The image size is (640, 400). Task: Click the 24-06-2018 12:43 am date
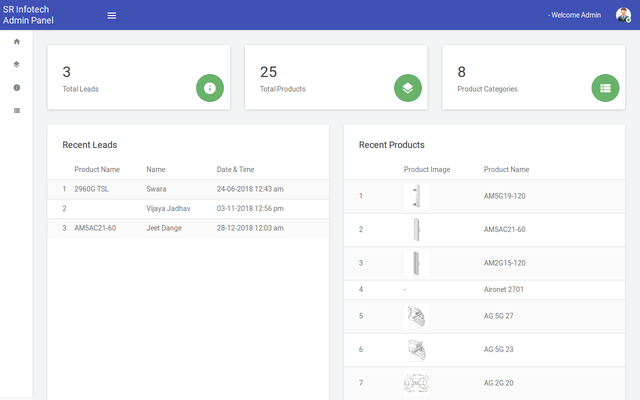[x=250, y=189]
